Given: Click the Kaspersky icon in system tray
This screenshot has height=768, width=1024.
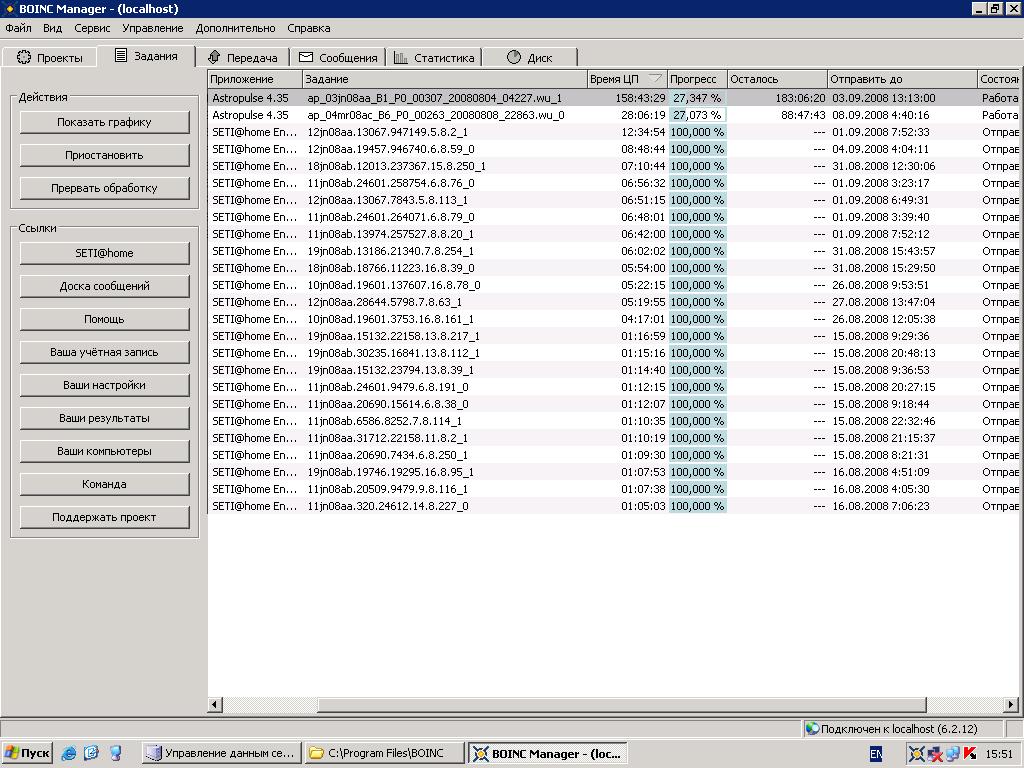Looking at the screenshot, I should 969,754.
